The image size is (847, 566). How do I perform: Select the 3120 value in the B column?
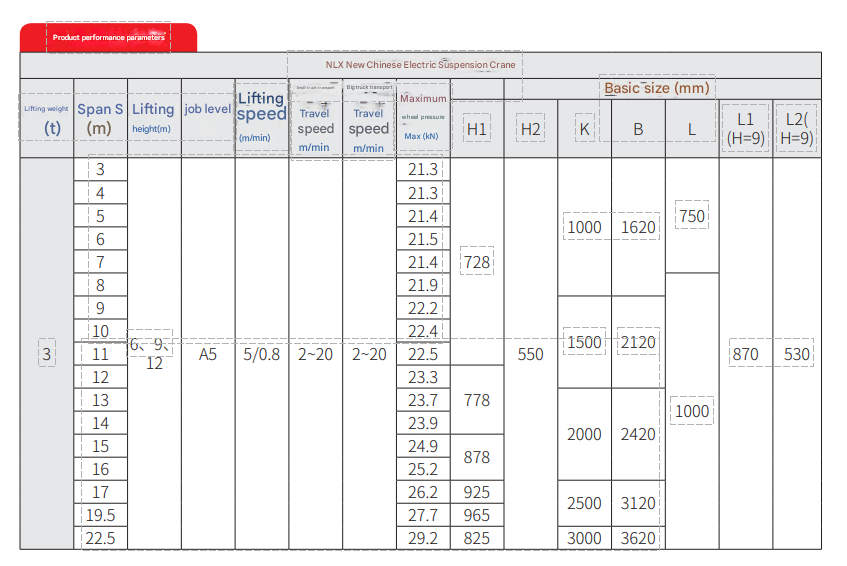click(638, 503)
